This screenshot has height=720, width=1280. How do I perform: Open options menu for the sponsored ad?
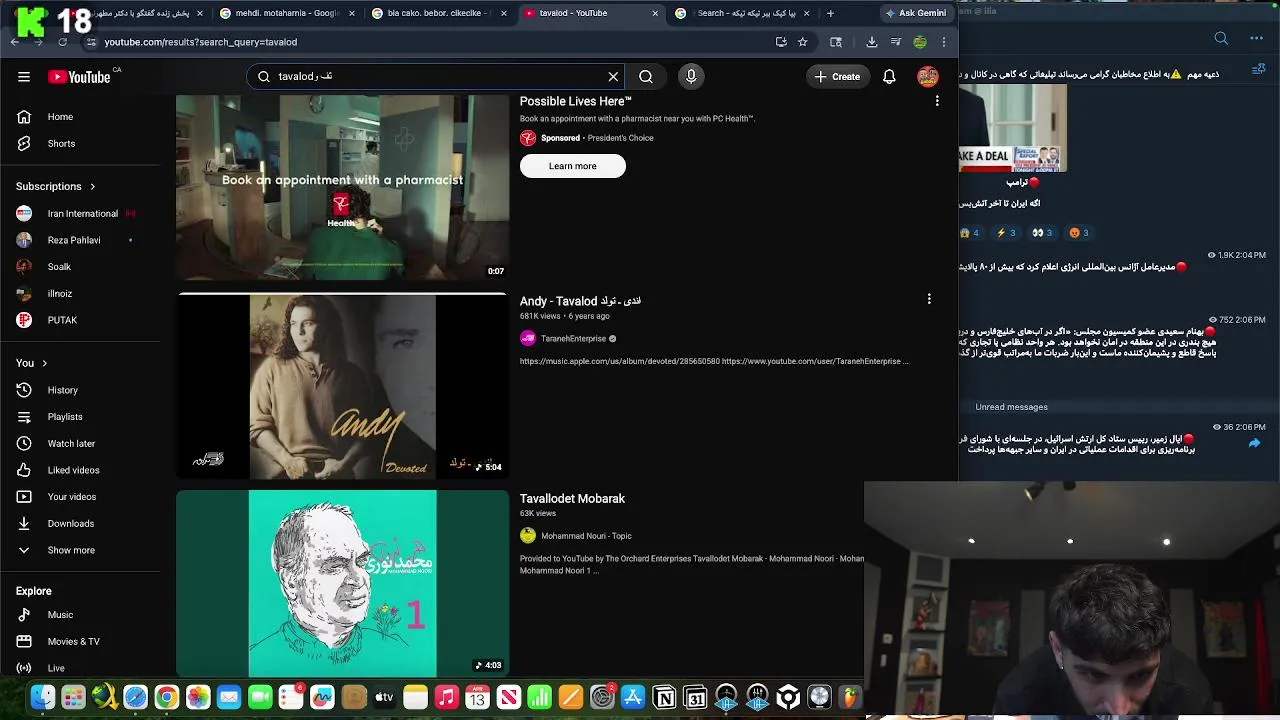coord(937,101)
